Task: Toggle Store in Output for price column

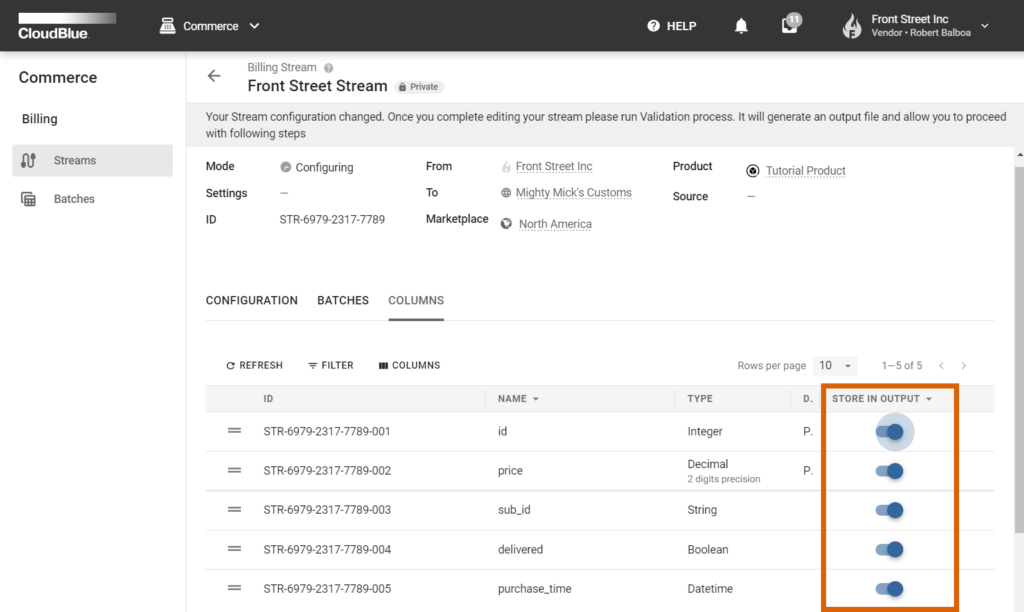Action: 890,471
